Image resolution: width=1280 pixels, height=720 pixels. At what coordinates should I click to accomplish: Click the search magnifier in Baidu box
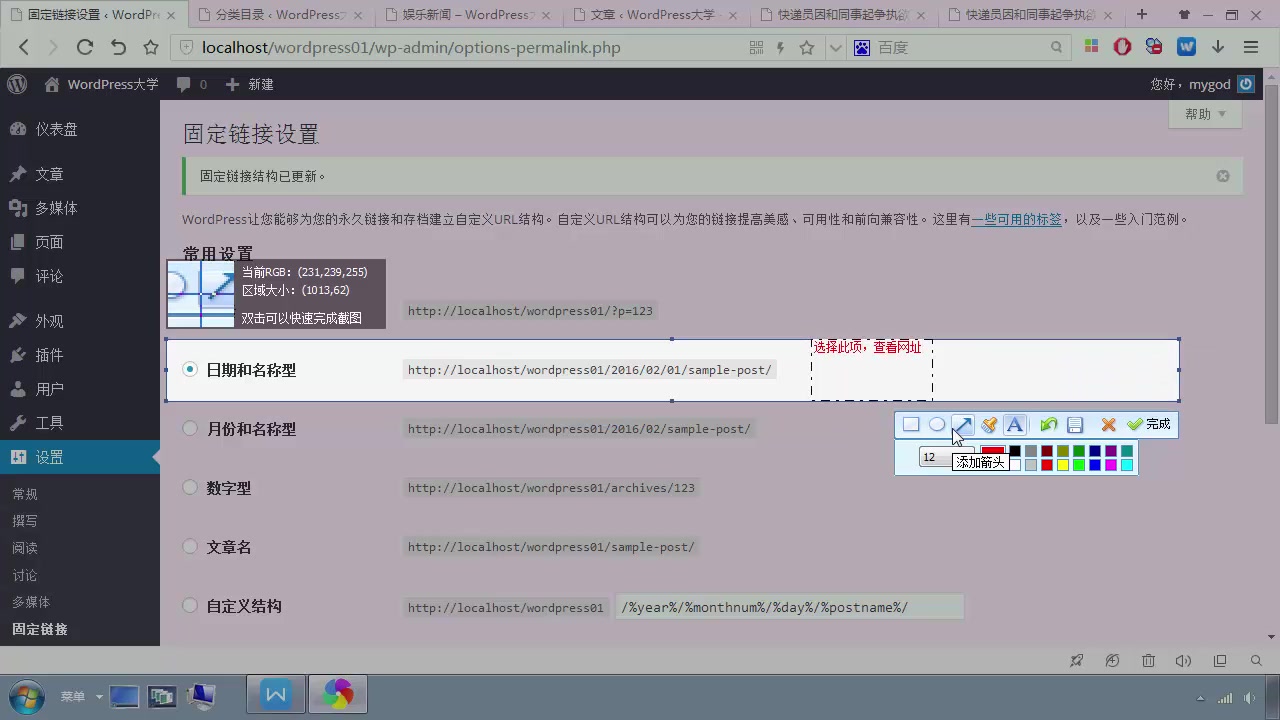coord(1057,47)
